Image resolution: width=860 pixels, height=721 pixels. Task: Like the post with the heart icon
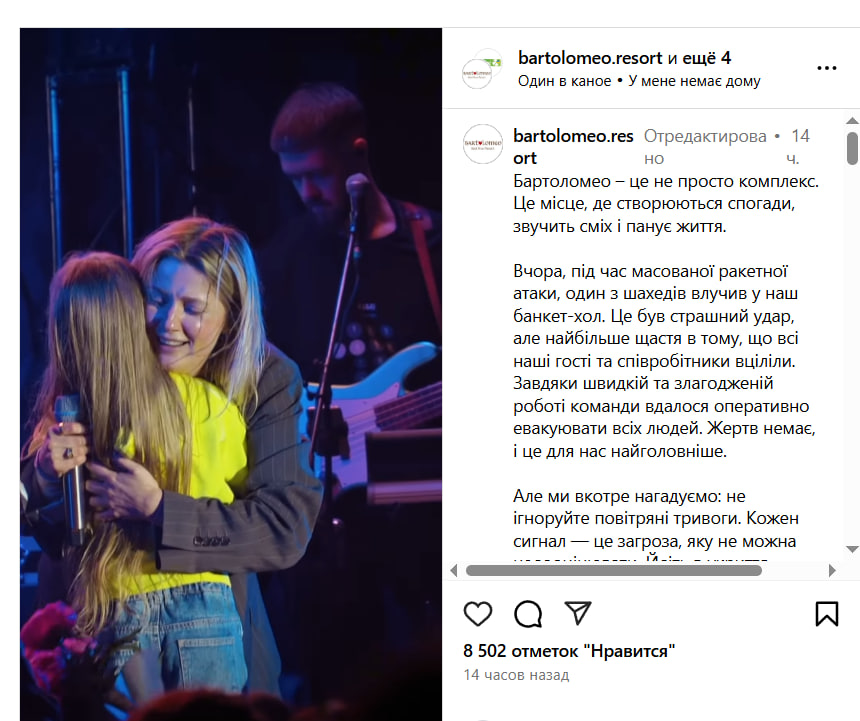[x=478, y=614]
